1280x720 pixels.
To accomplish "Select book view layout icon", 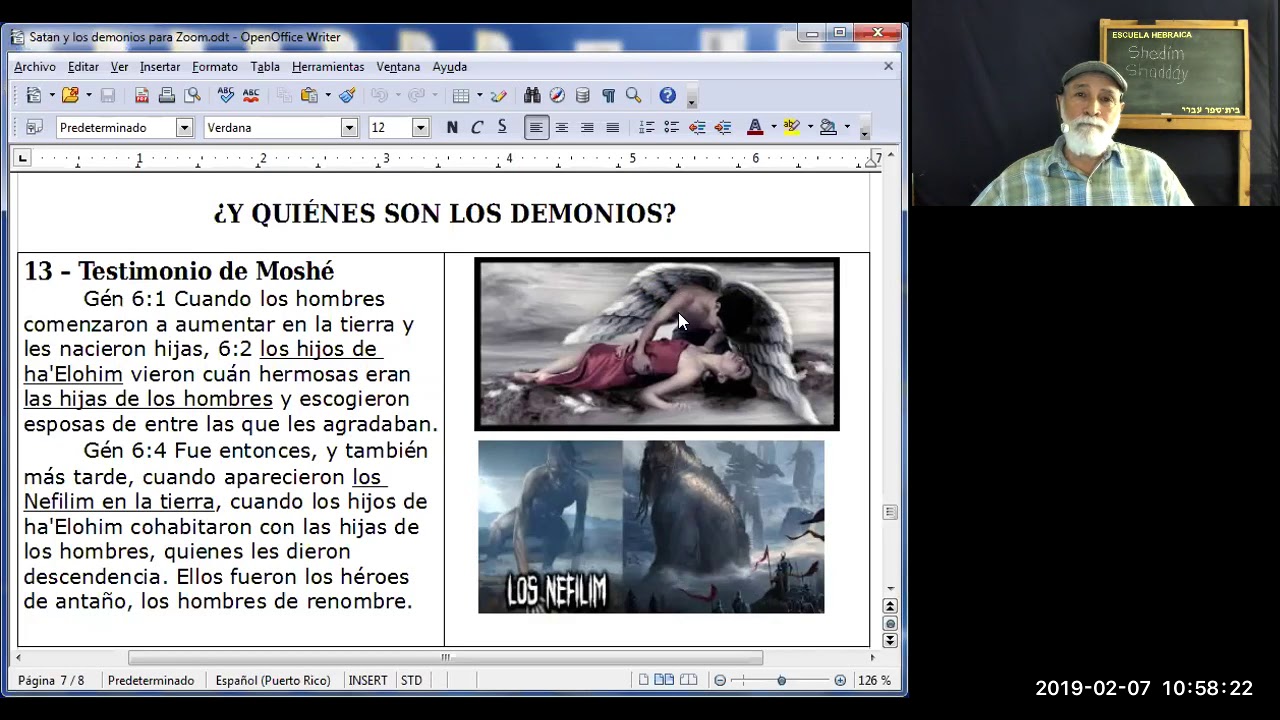I will pos(688,680).
